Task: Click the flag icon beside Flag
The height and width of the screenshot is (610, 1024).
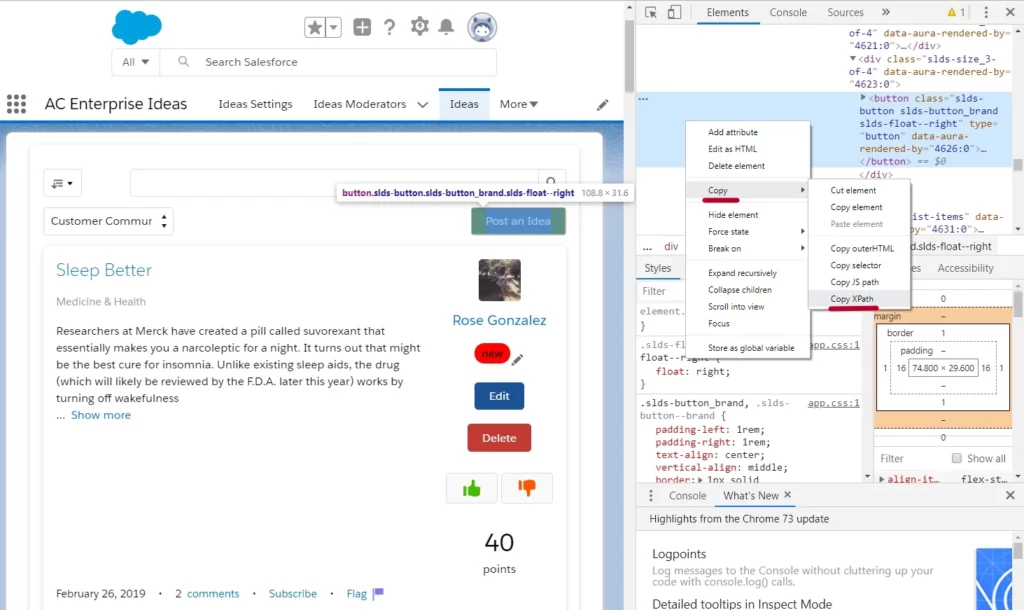Action: 378,593
